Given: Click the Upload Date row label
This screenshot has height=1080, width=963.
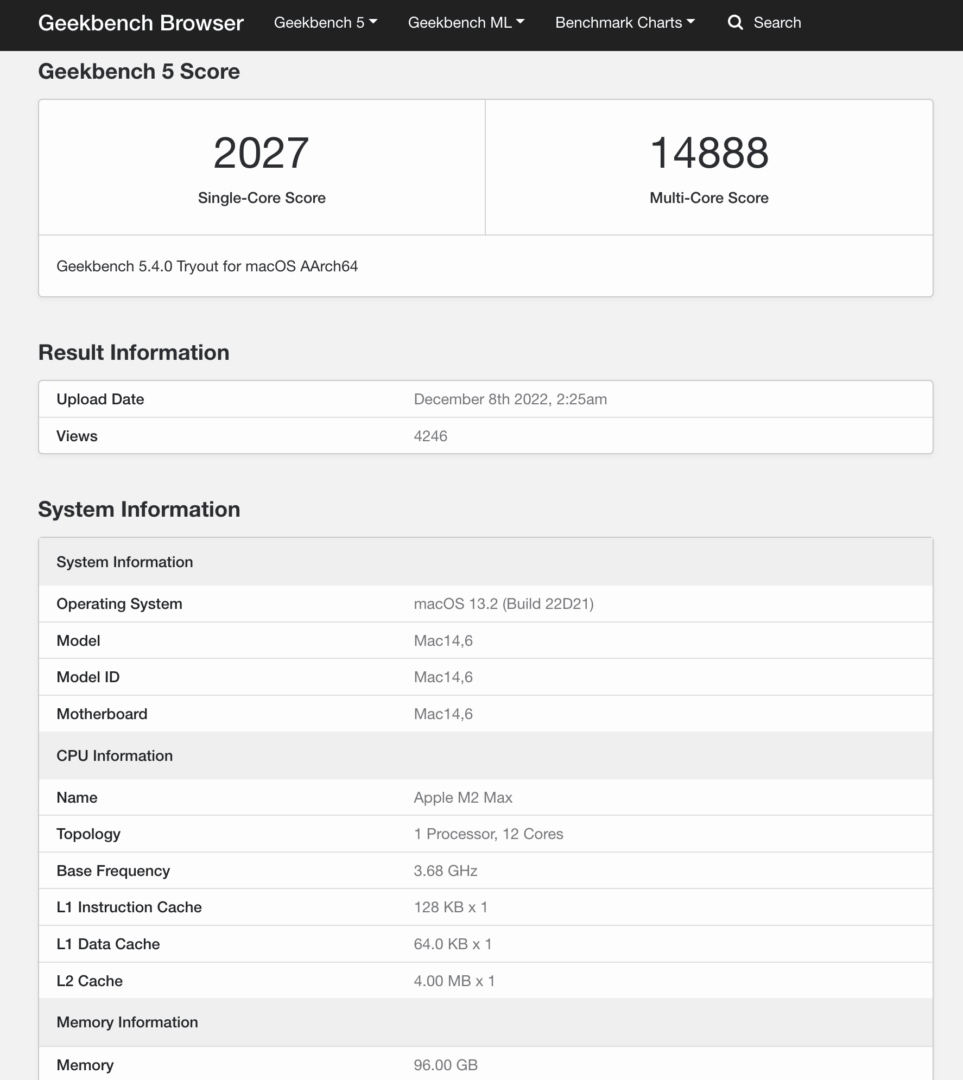Looking at the screenshot, I should (100, 399).
